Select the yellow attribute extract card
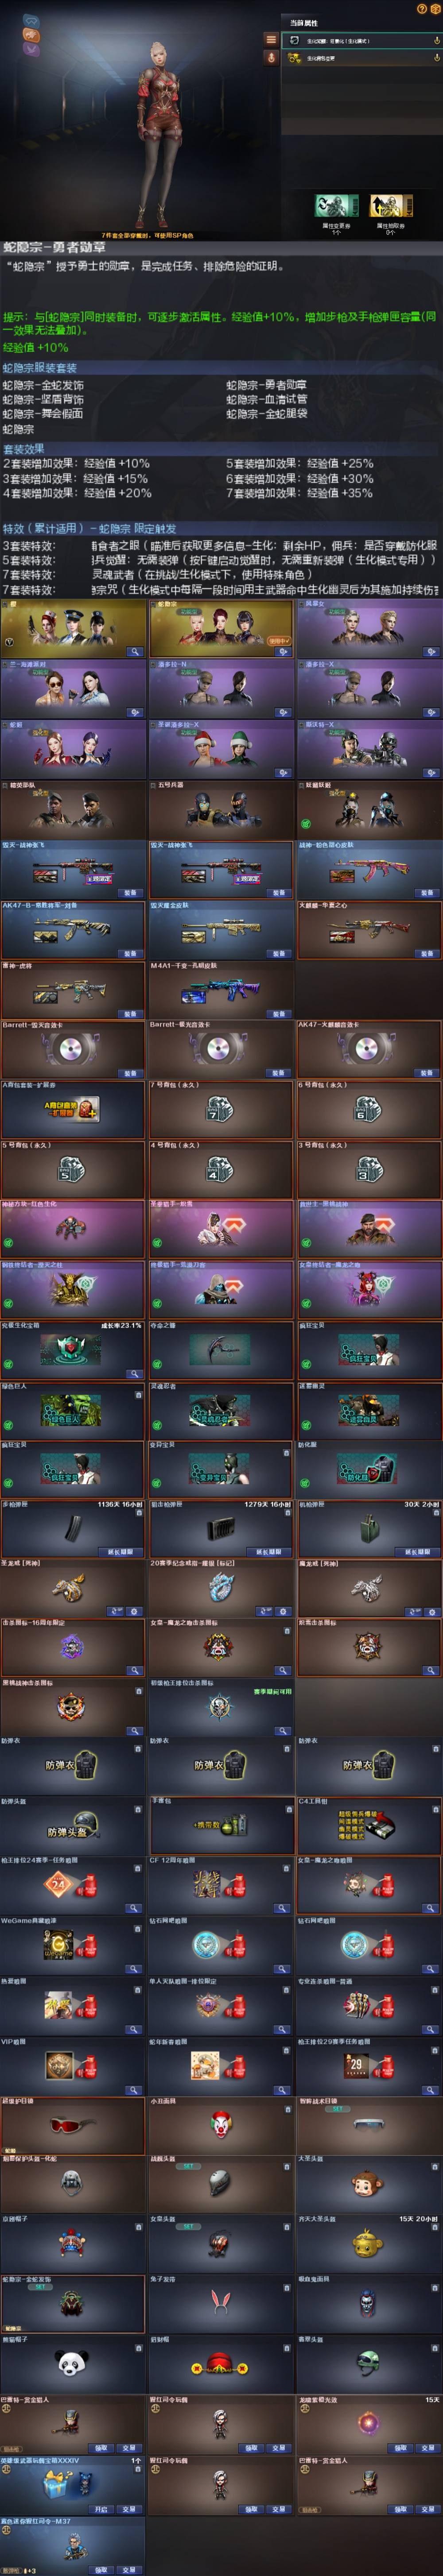The image size is (443, 2576). [x=391, y=206]
